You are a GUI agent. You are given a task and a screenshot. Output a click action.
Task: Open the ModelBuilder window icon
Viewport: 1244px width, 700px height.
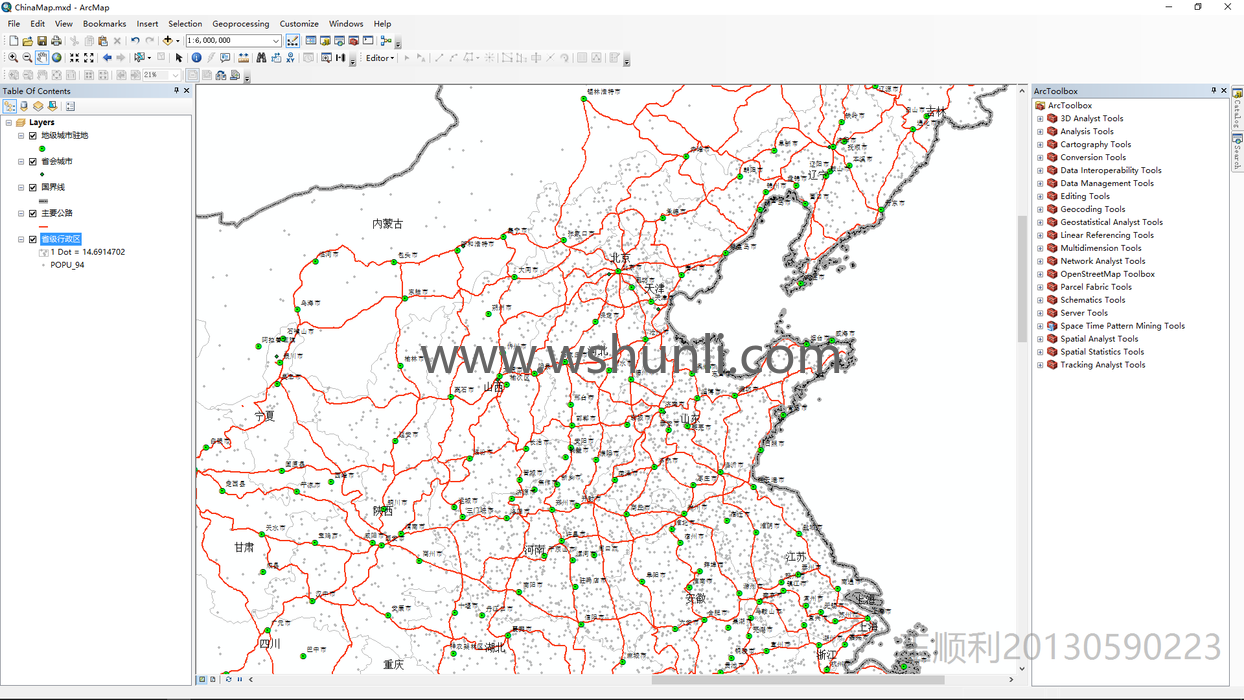385,41
